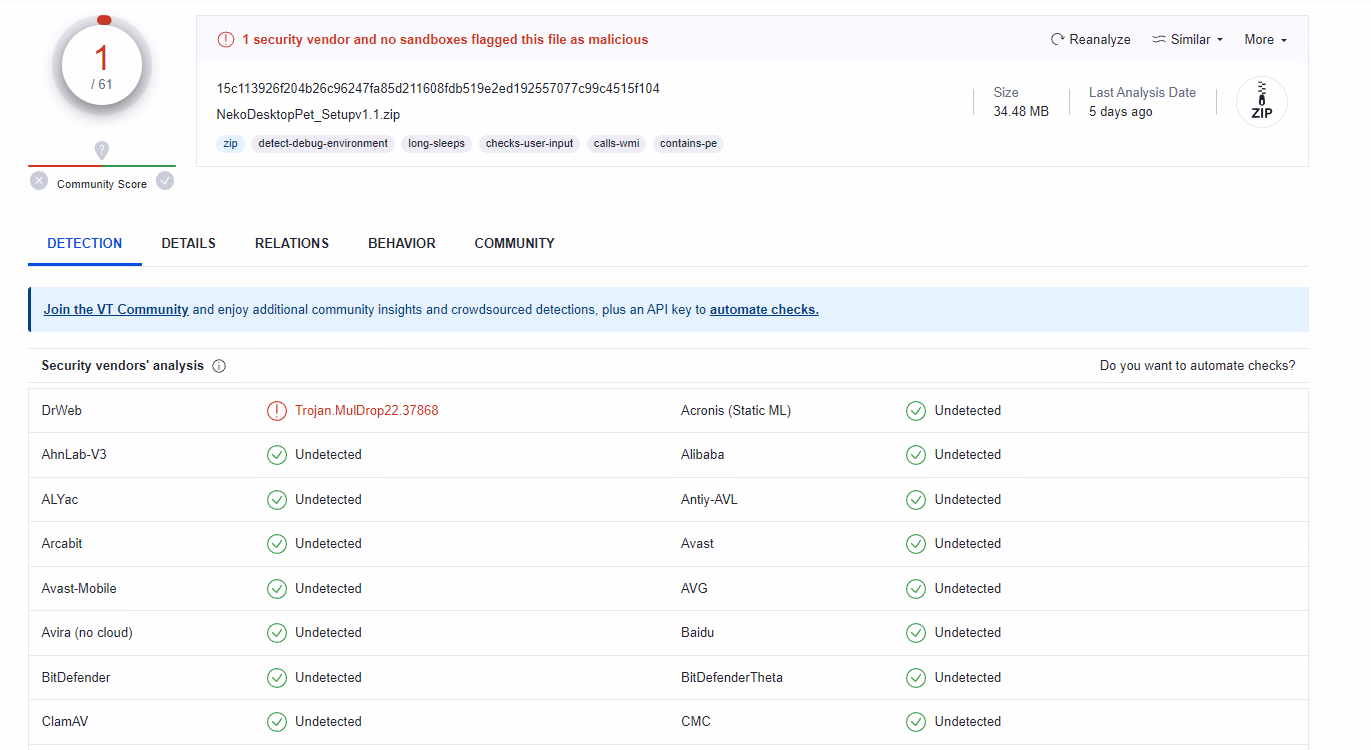The height and width of the screenshot is (750, 1371).
Task: Click Alibaba undetected check icon
Action: point(916,455)
